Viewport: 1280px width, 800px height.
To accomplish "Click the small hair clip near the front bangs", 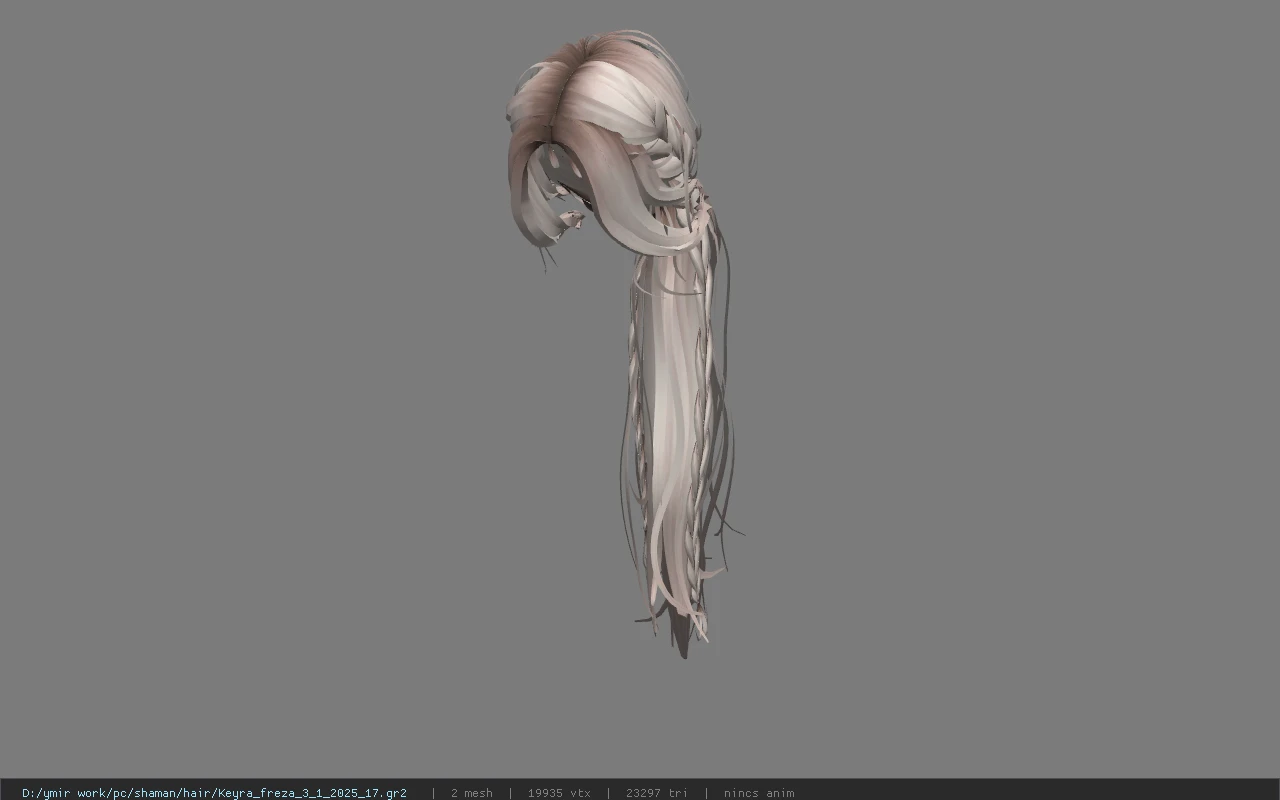I will (x=572, y=218).
